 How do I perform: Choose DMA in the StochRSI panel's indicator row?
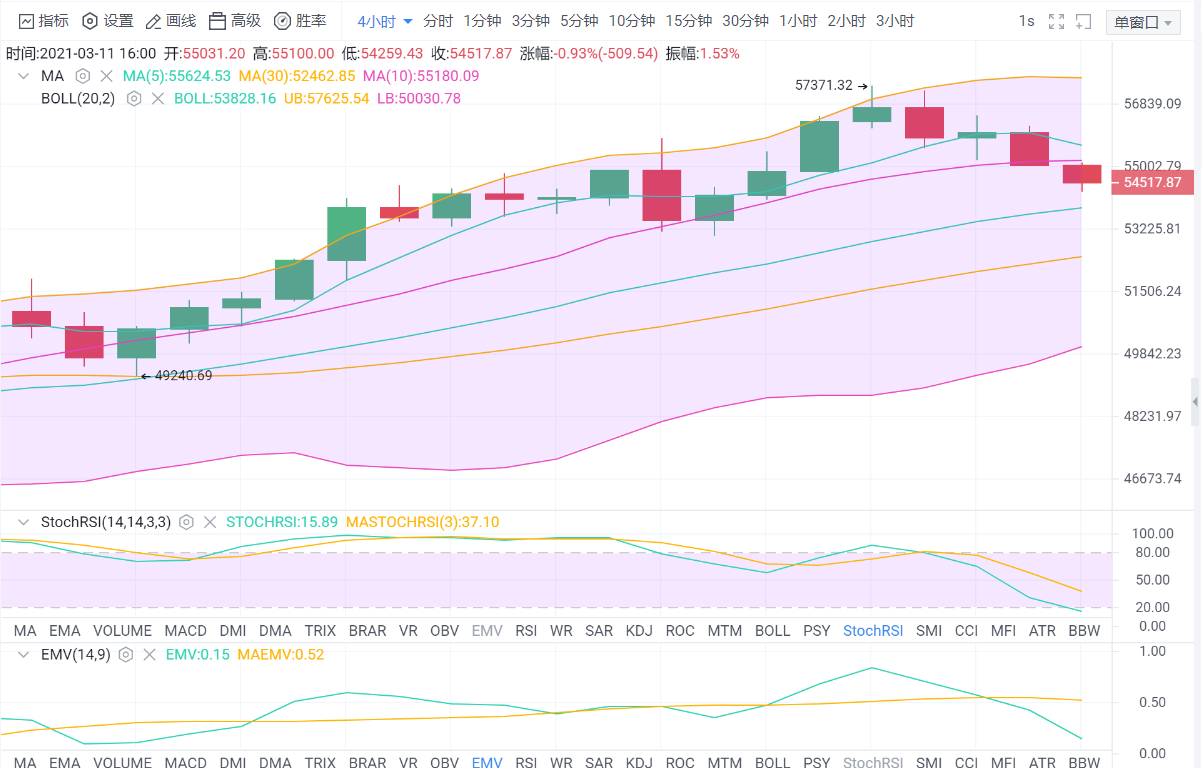[x=275, y=631]
